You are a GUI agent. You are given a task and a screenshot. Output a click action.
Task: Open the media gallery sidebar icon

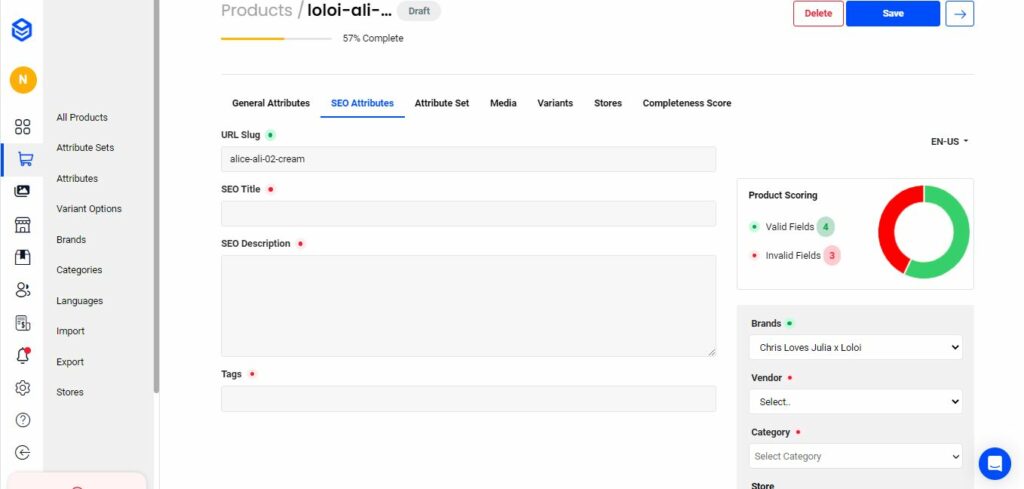click(x=22, y=191)
